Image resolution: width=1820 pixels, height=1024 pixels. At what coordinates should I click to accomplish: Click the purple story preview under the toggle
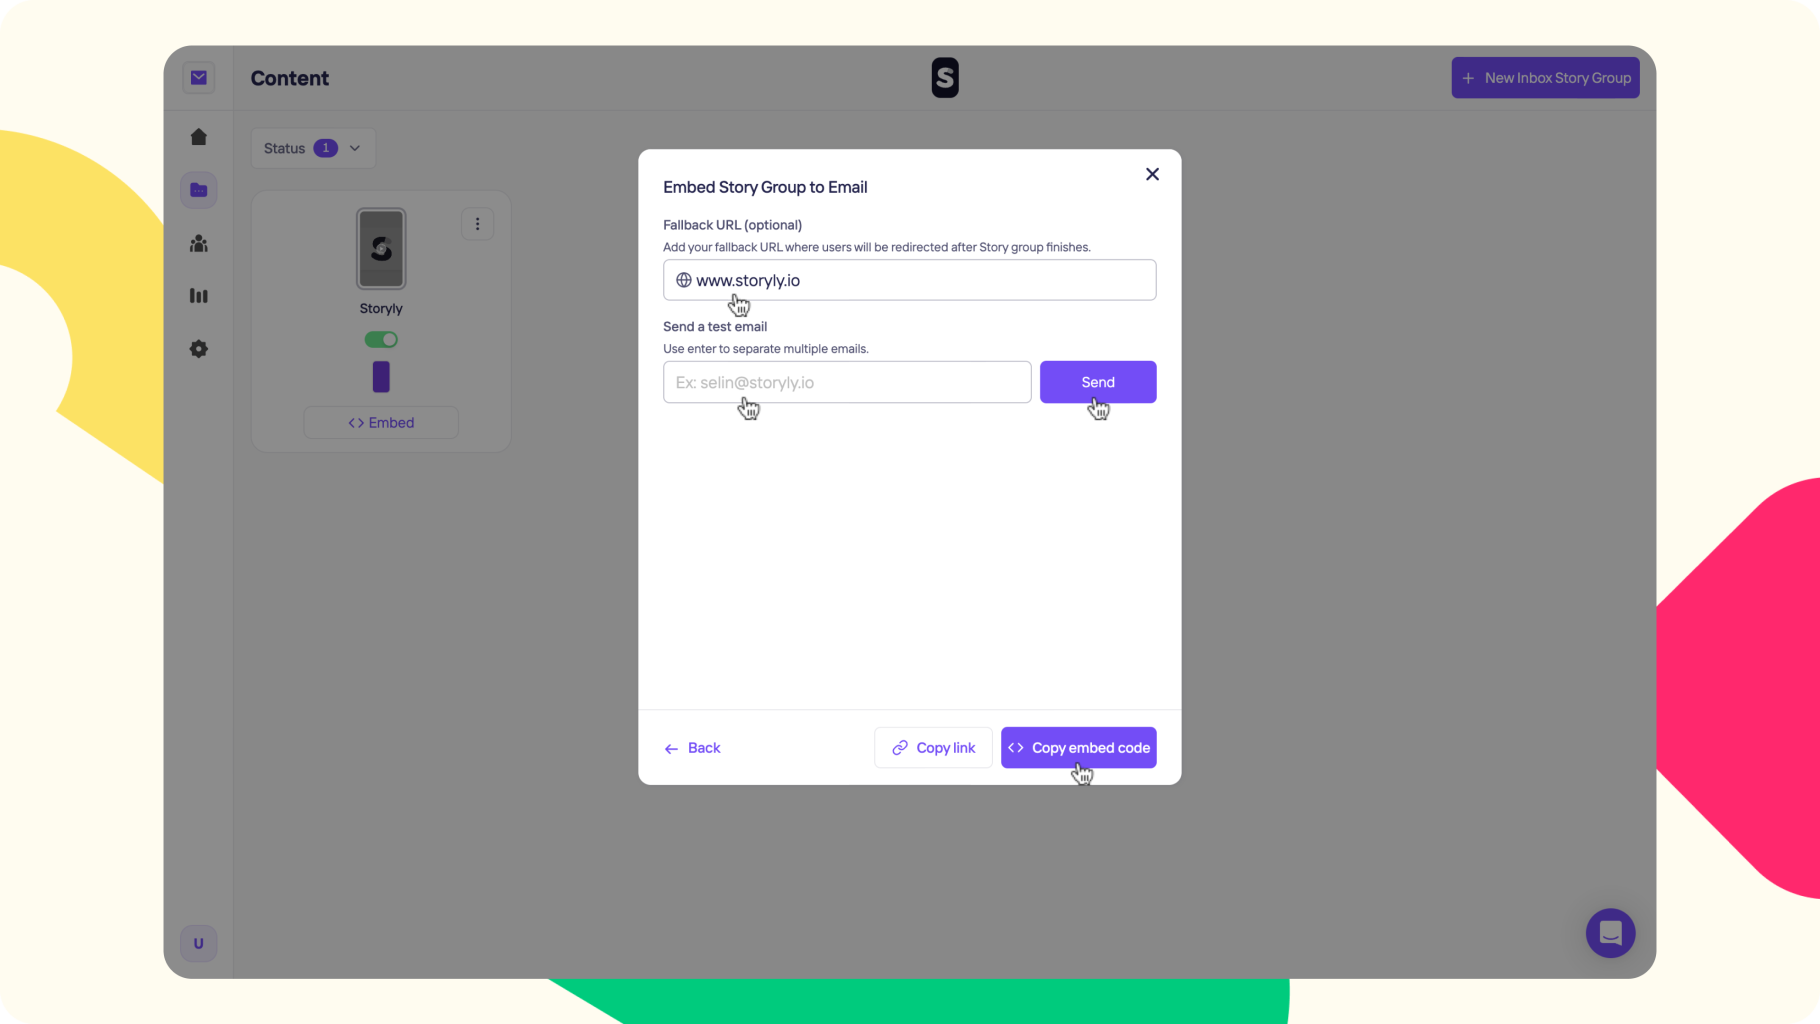pos(381,377)
